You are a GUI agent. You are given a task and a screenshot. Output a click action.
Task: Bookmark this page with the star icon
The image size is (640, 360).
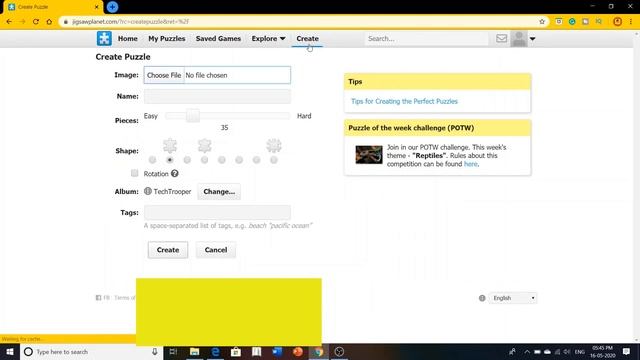tap(542, 22)
